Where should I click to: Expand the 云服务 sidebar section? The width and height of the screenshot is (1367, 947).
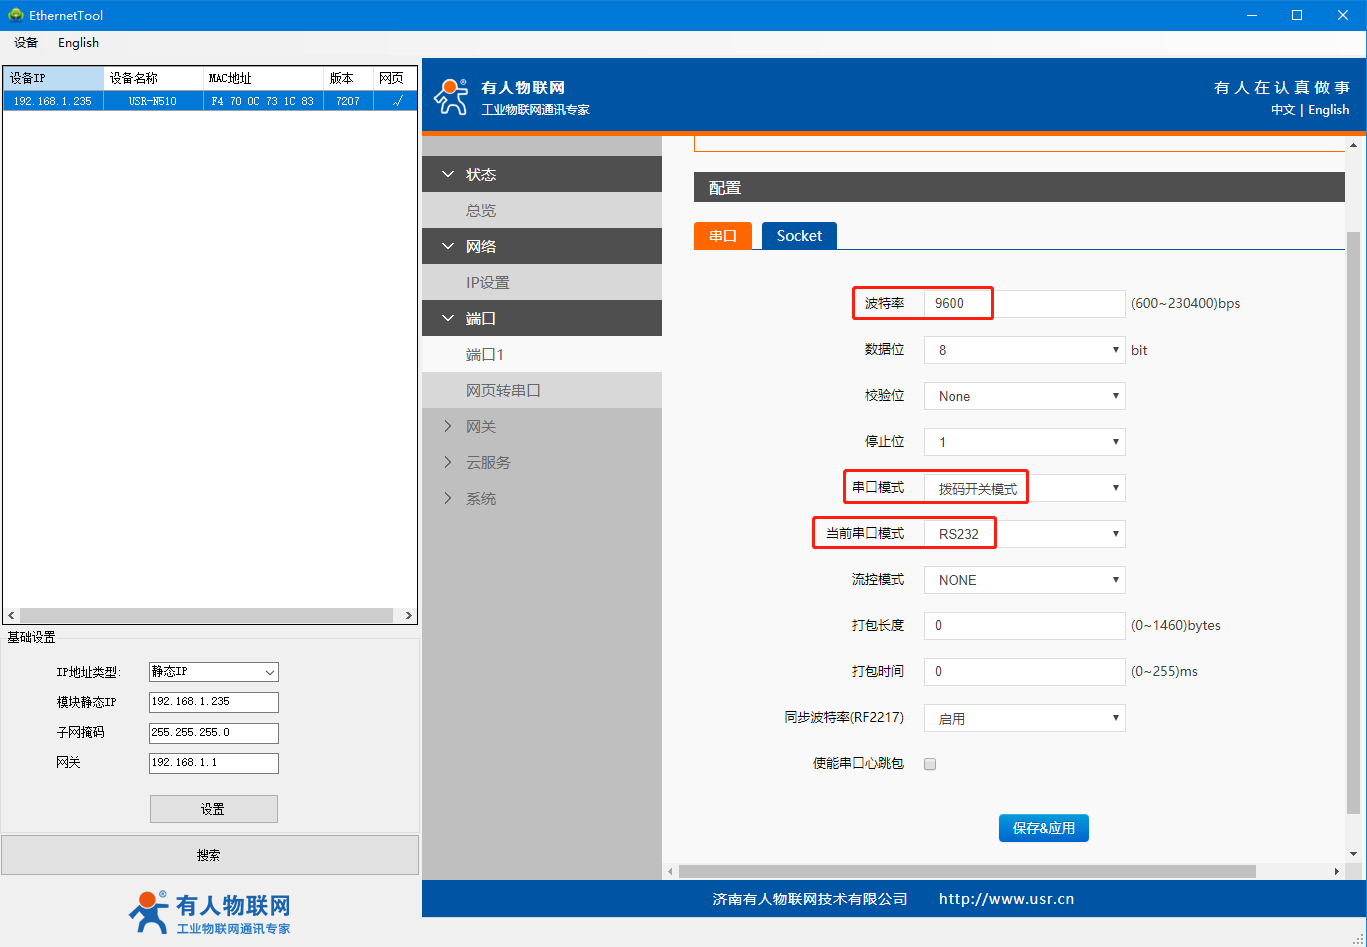[487, 463]
